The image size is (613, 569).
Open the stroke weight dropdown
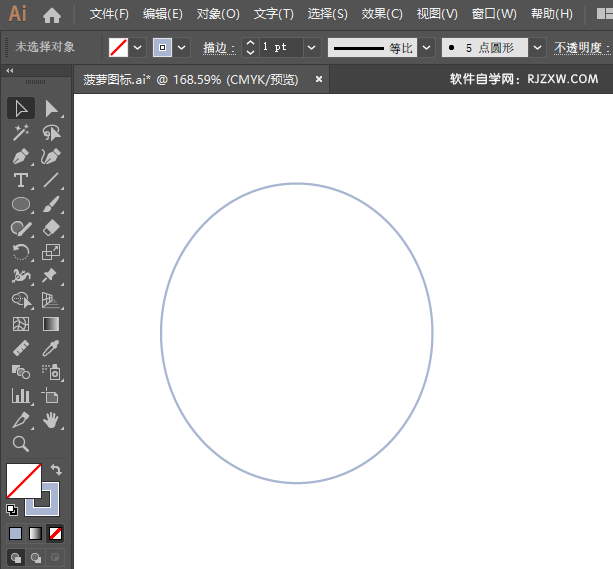pos(311,48)
